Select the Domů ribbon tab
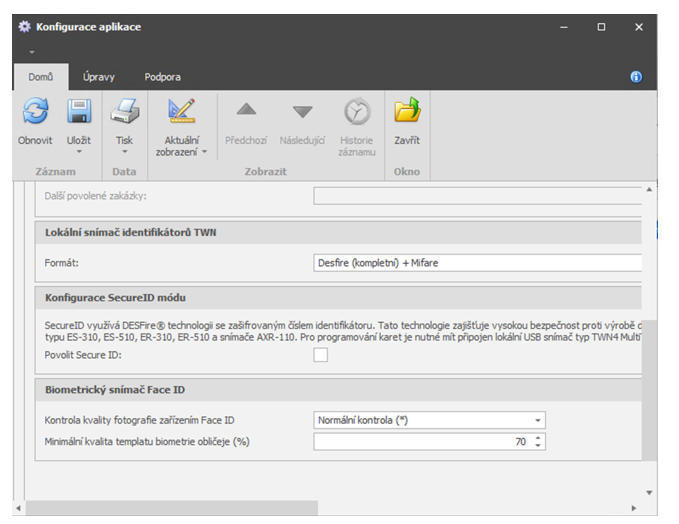This screenshot has height=524, width=679. click(x=41, y=77)
